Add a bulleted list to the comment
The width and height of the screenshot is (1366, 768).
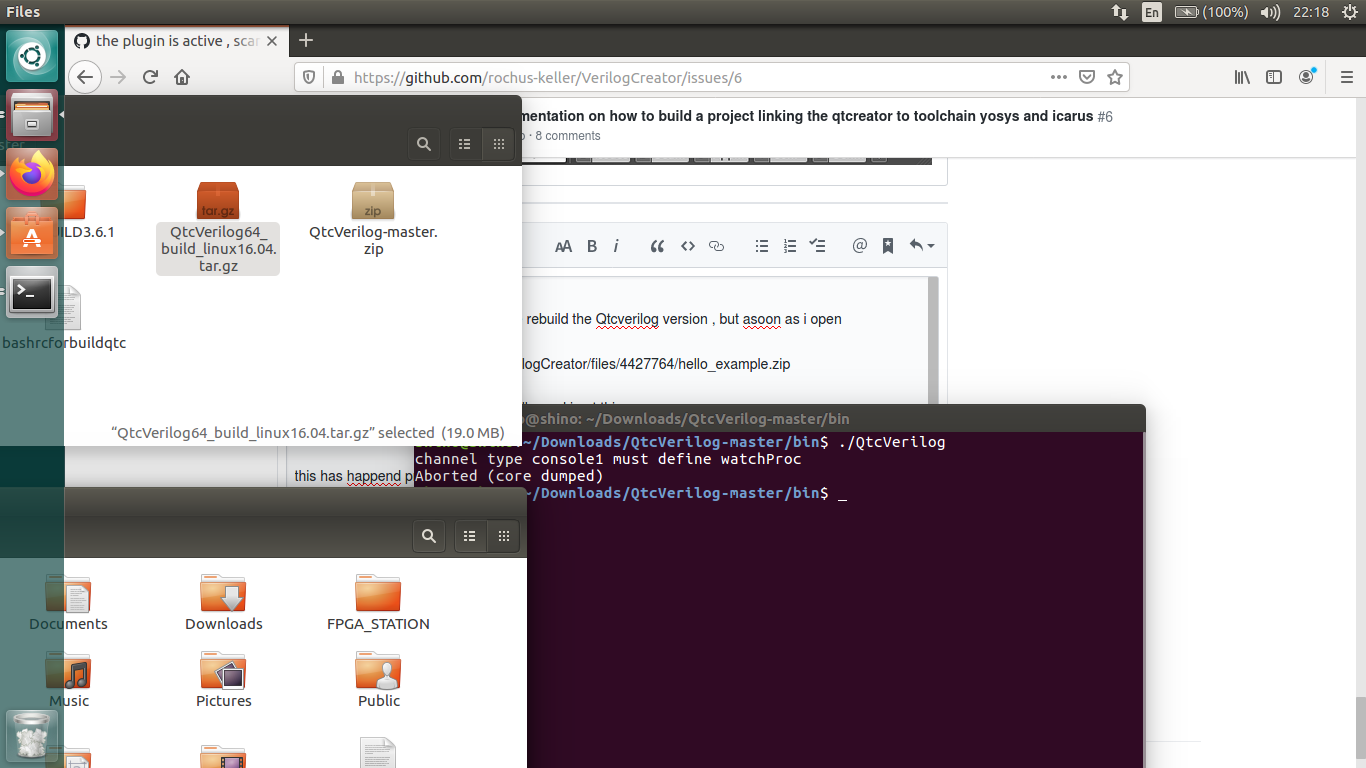point(761,245)
